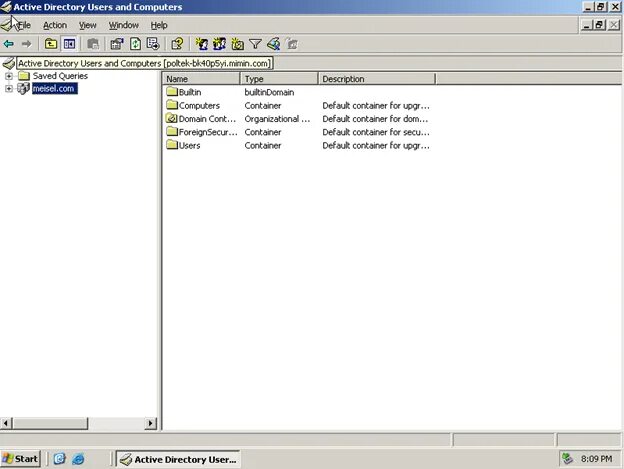Click tree pane scrollbar left arrow
This screenshot has height=469, width=624.
tap(6, 423)
